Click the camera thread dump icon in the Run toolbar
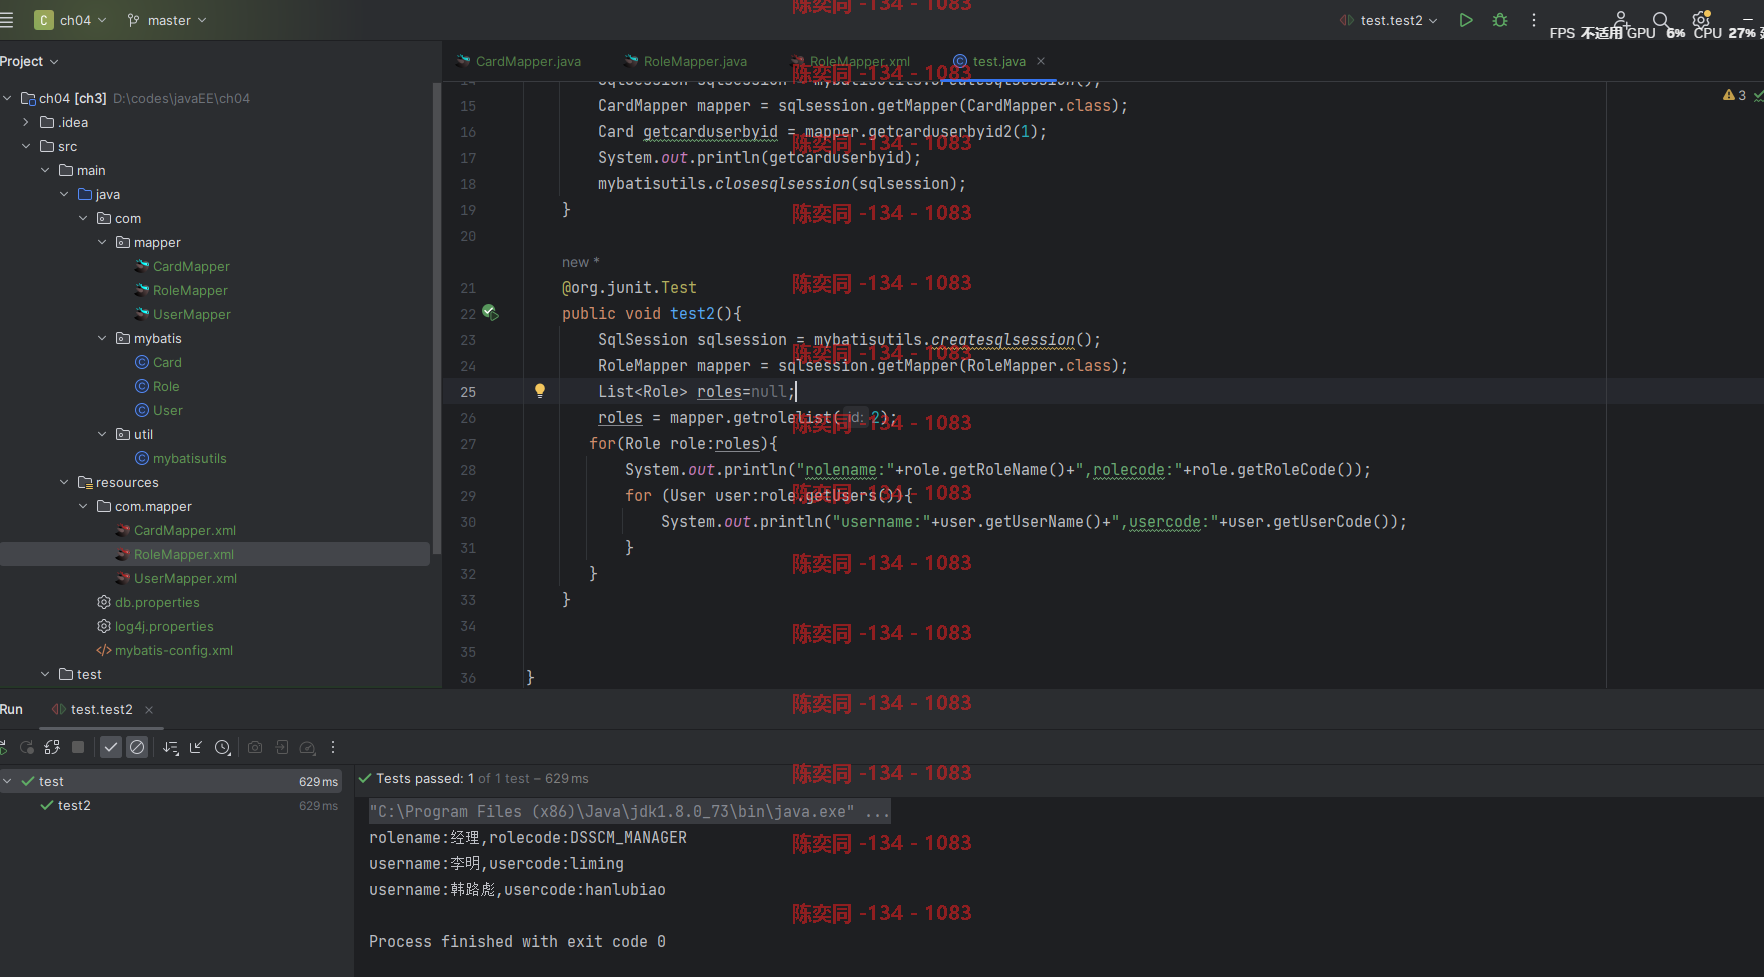The width and height of the screenshot is (1764, 977). [255, 747]
